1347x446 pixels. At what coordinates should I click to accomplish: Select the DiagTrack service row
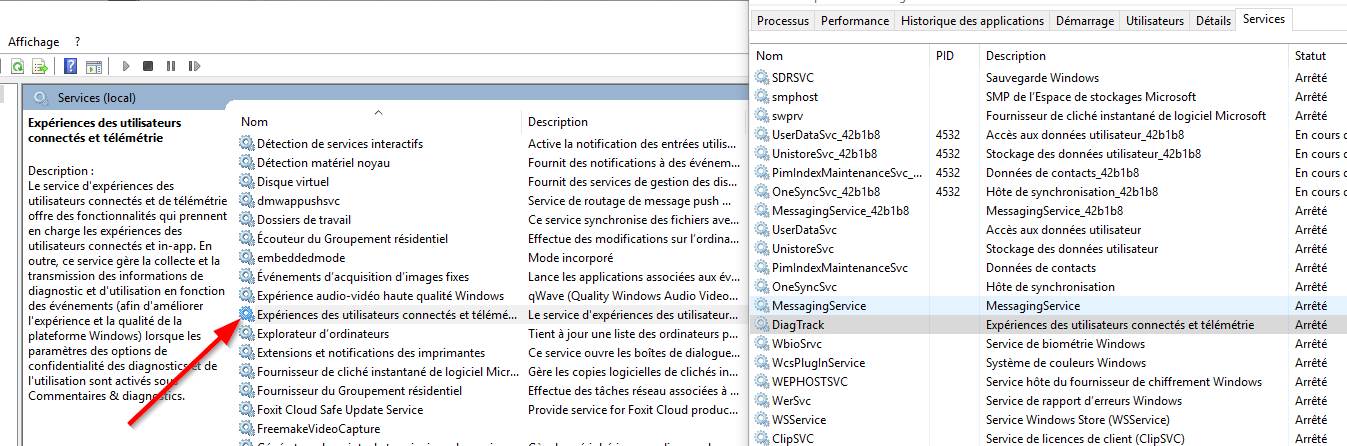coord(798,325)
